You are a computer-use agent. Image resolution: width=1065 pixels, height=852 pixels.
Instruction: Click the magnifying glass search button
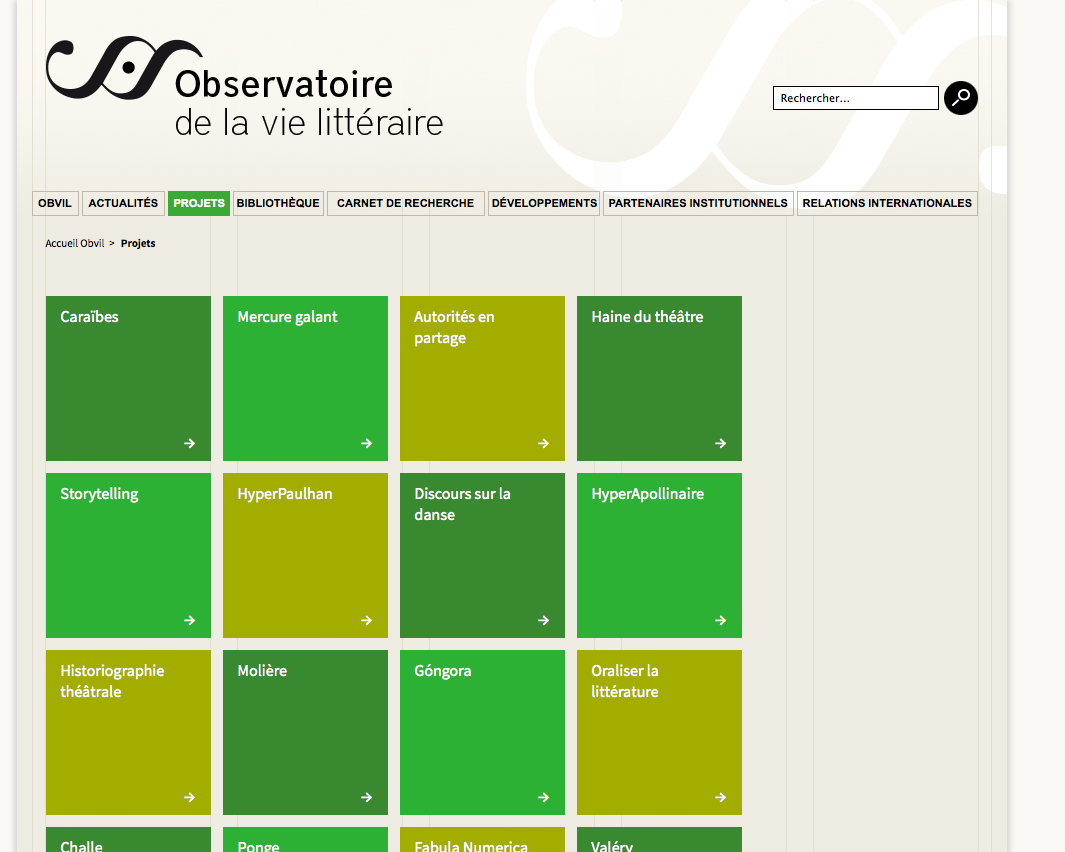(x=960, y=98)
